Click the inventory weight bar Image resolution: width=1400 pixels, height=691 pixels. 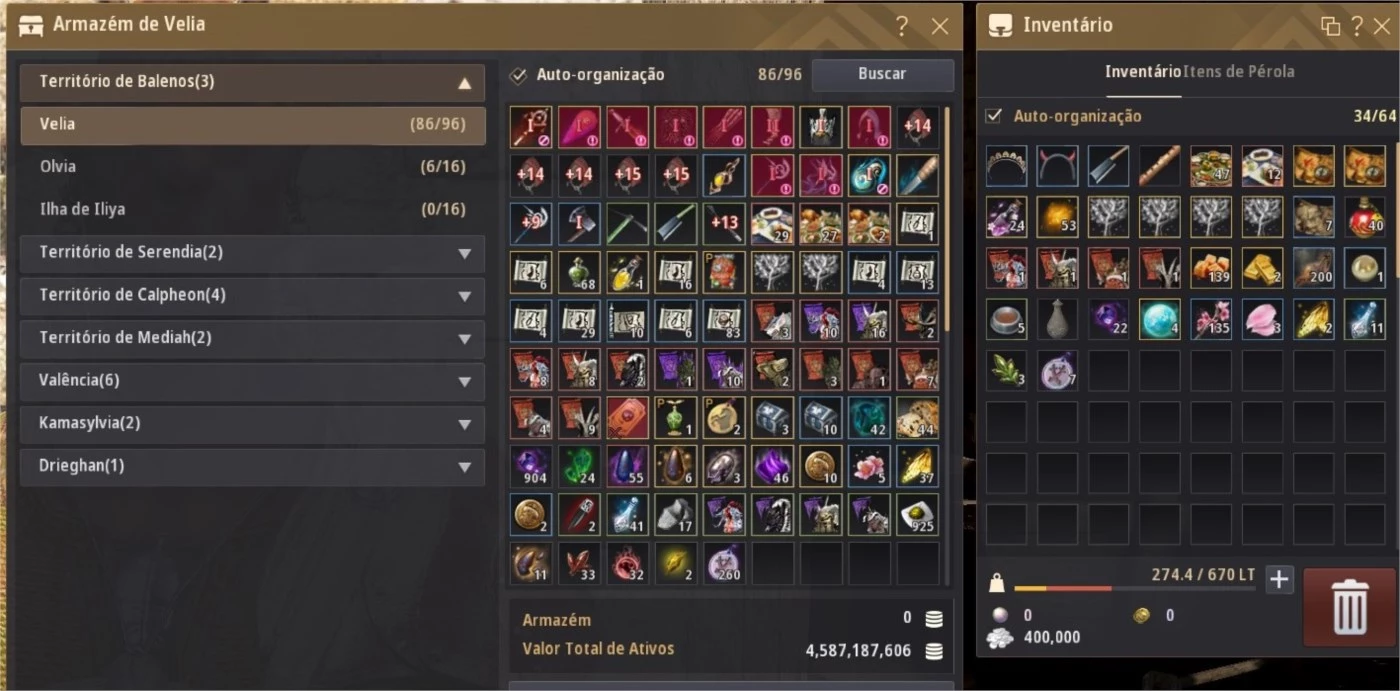[x=1135, y=588]
